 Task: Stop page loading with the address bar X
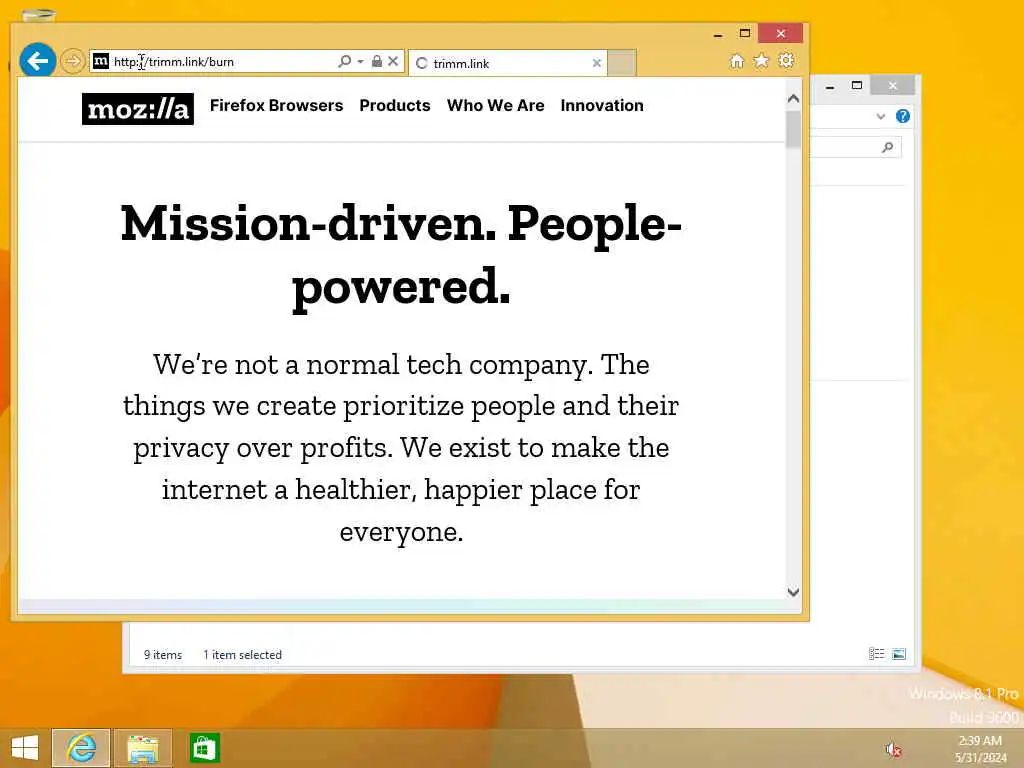(x=393, y=61)
